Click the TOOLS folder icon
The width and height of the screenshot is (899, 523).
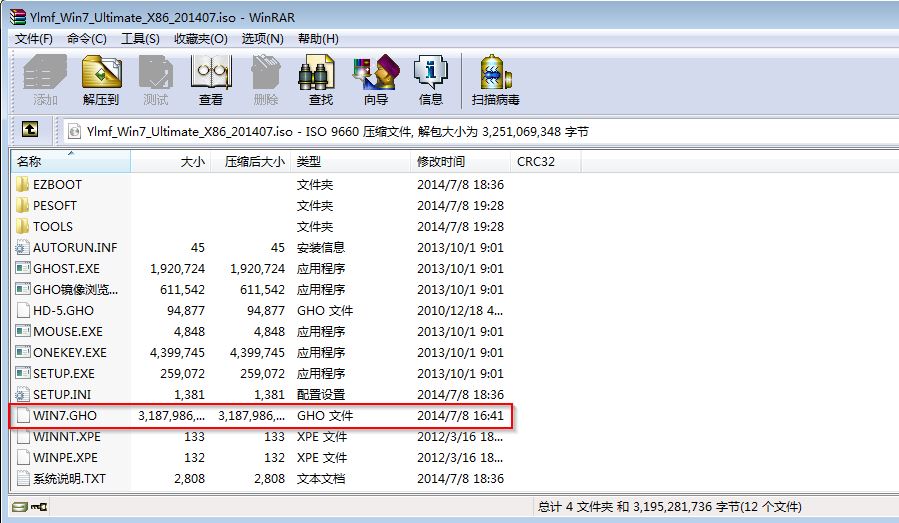pyautogui.click(x=22, y=226)
